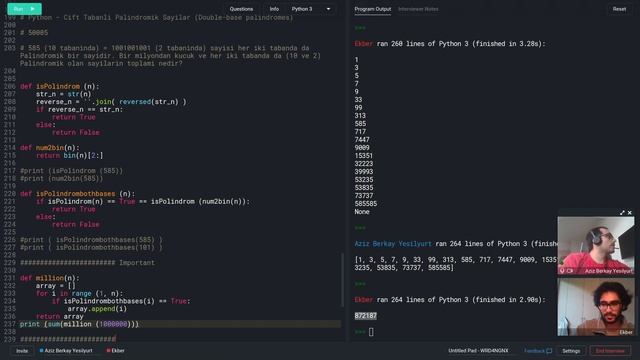The width and height of the screenshot is (640, 360).
Task: Click the def isPolindrom line
Action: click(x=60, y=86)
